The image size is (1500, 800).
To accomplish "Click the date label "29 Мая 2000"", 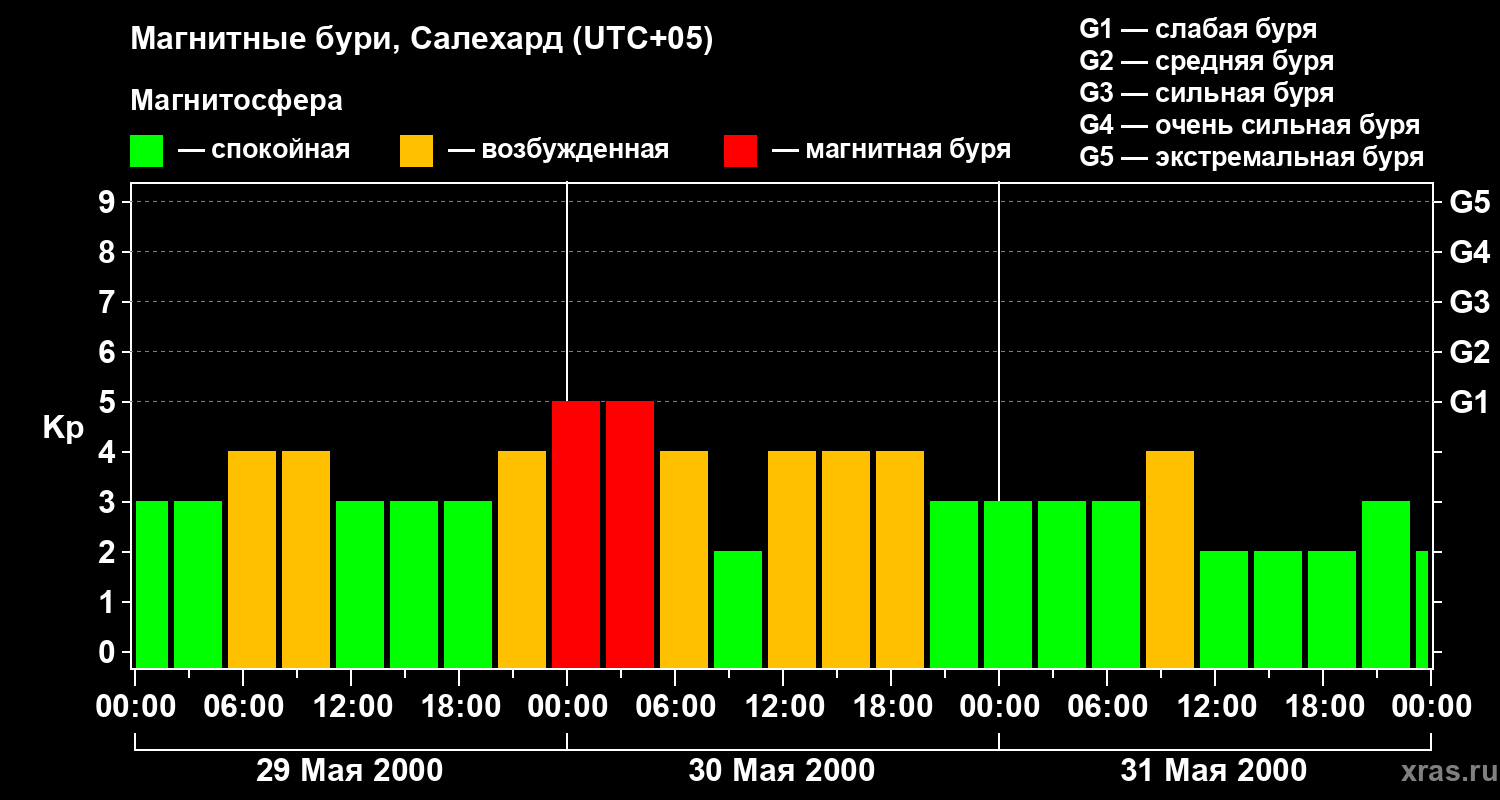I will (x=350, y=771).
